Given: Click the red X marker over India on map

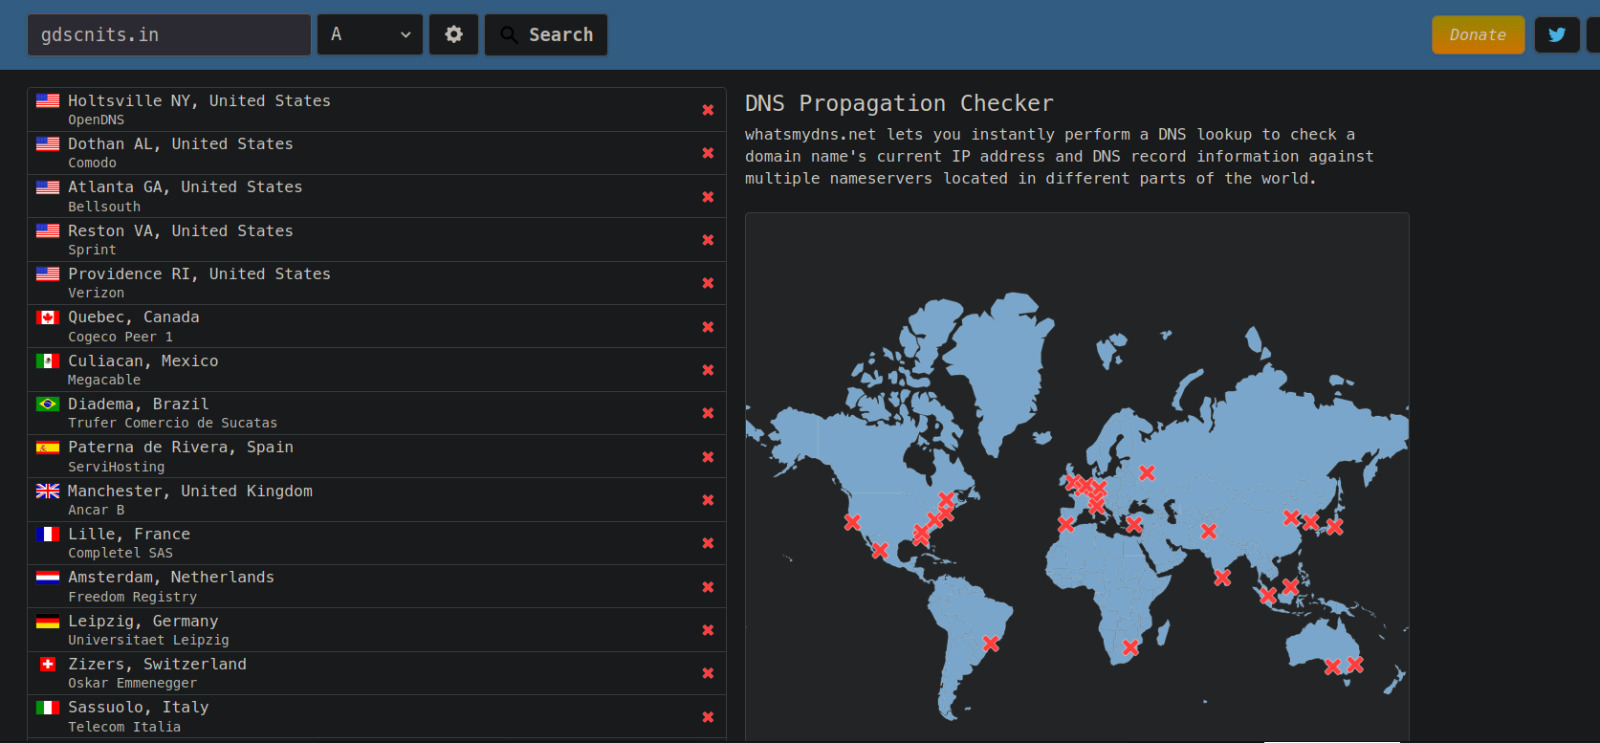Looking at the screenshot, I should [x=1209, y=531].
